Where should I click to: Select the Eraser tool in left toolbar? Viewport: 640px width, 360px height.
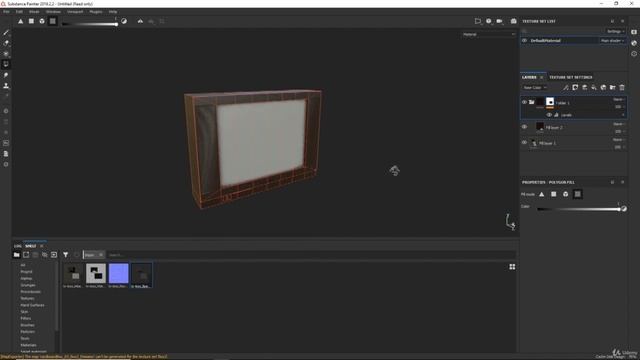[x=6, y=43]
